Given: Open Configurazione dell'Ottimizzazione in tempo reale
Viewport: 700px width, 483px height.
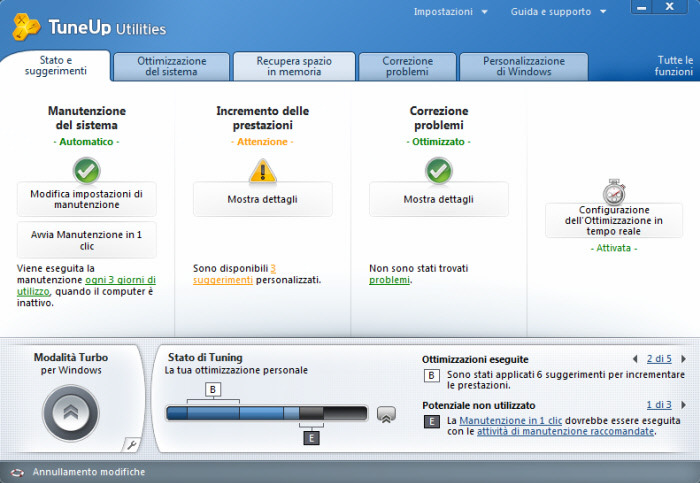Looking at the screenshot, I should tap(614, 221).
